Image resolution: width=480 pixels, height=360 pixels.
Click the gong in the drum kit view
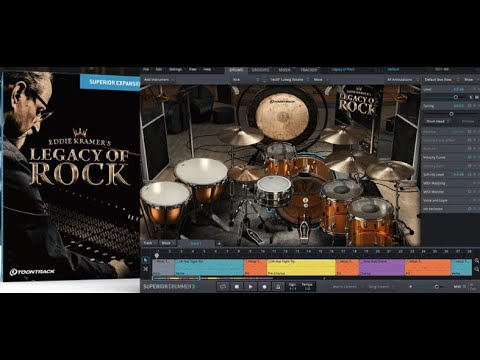click(x=282, y=117)
